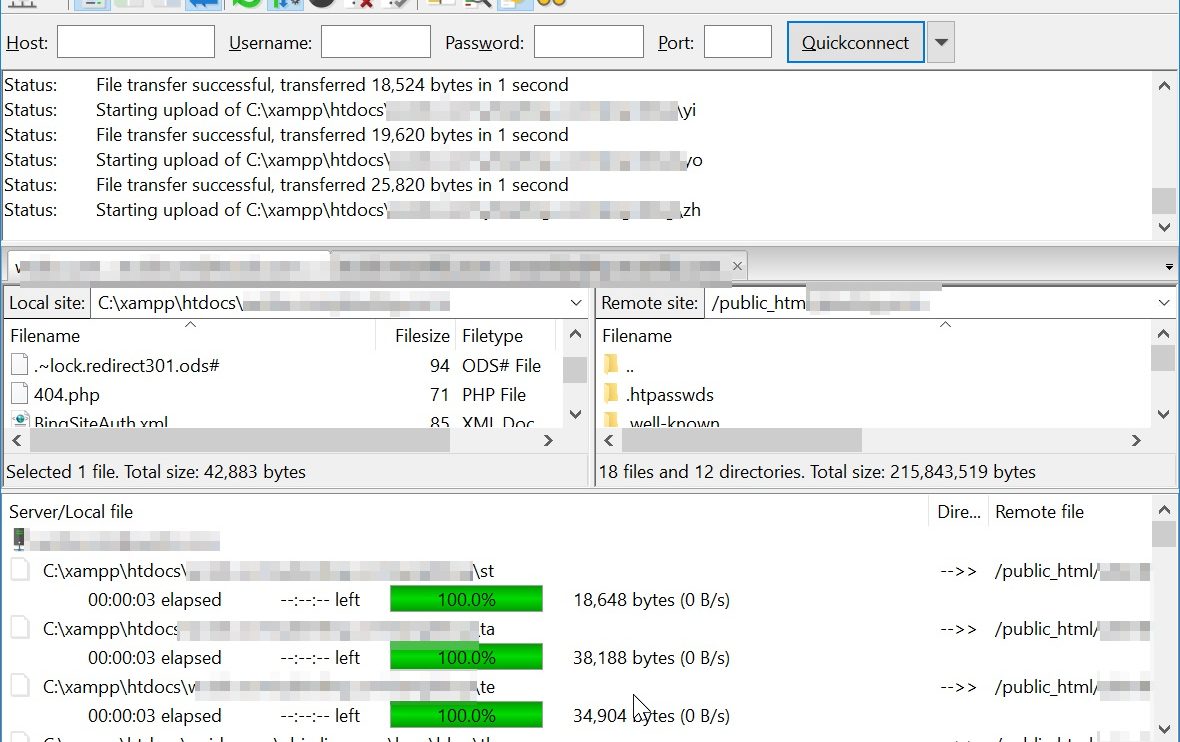Image resolution: width=1180 pixels, height=742 pixels.
Task: Click the remote list scroll-right arrow
Action: coord(1136,440)
